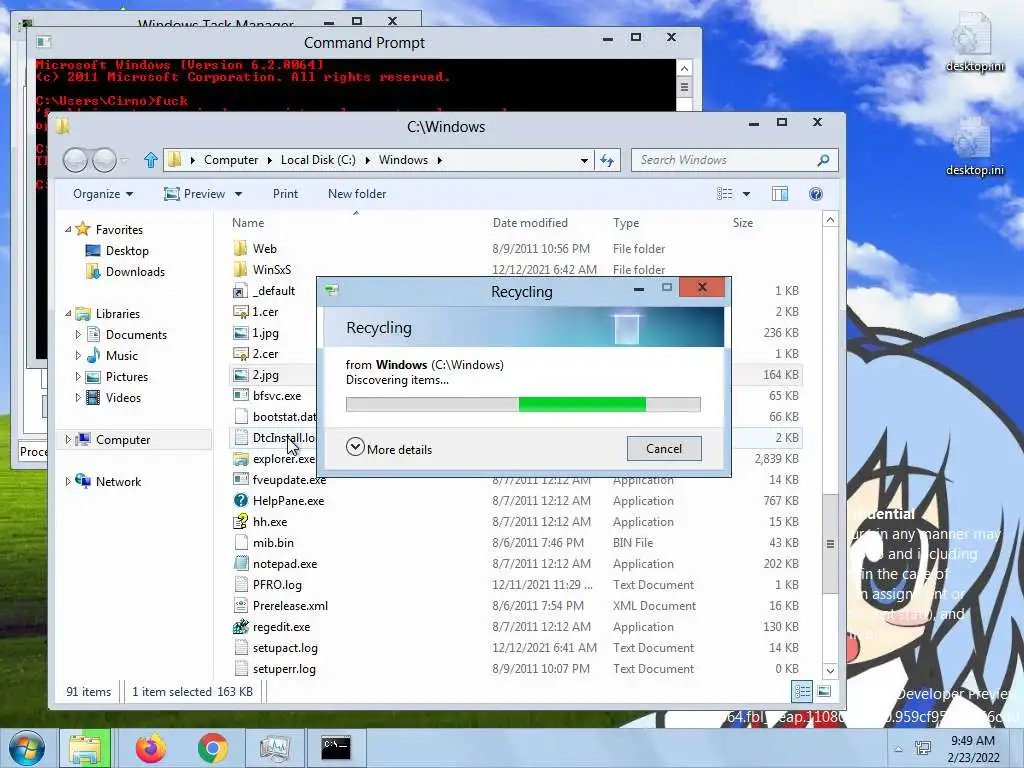Click the change view icon
The image size is (1024, 768).
(x=724, y=194)
